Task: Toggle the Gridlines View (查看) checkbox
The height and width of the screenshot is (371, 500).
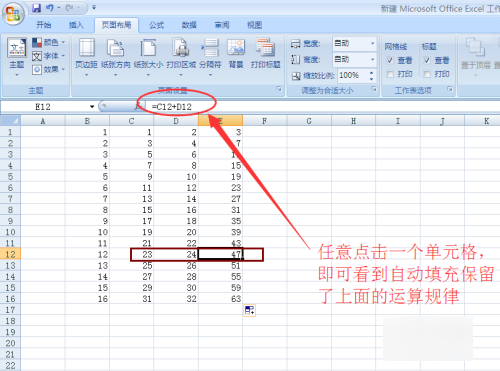Action: [x=390, y=60]
